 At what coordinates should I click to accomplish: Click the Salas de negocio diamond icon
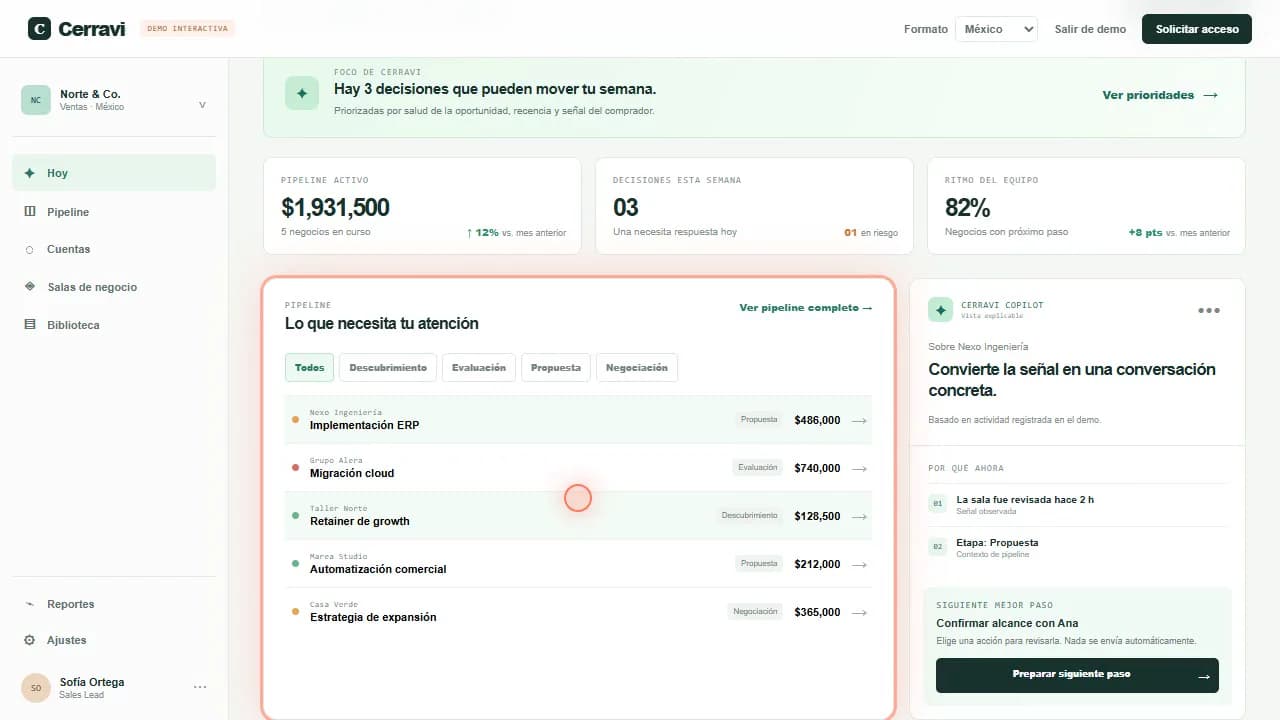(30, 287)
